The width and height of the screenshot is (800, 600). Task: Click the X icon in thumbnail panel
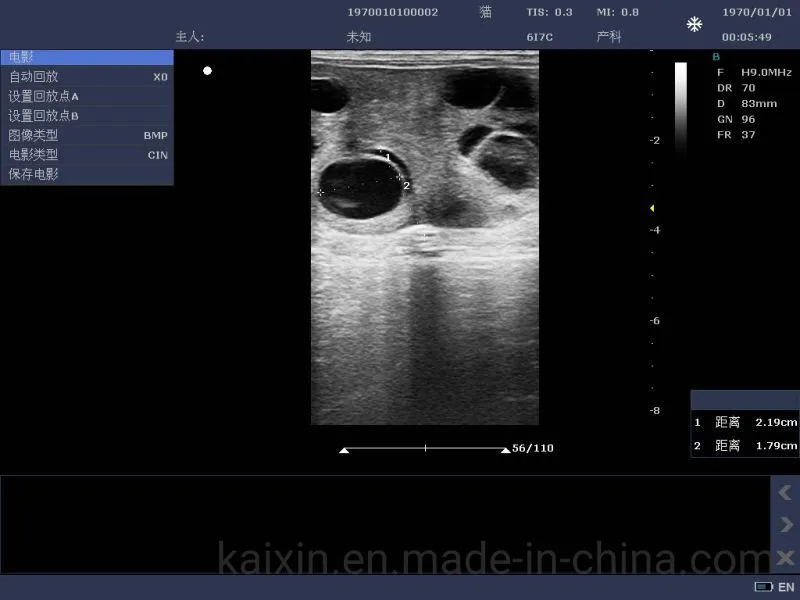coord(785,557)
